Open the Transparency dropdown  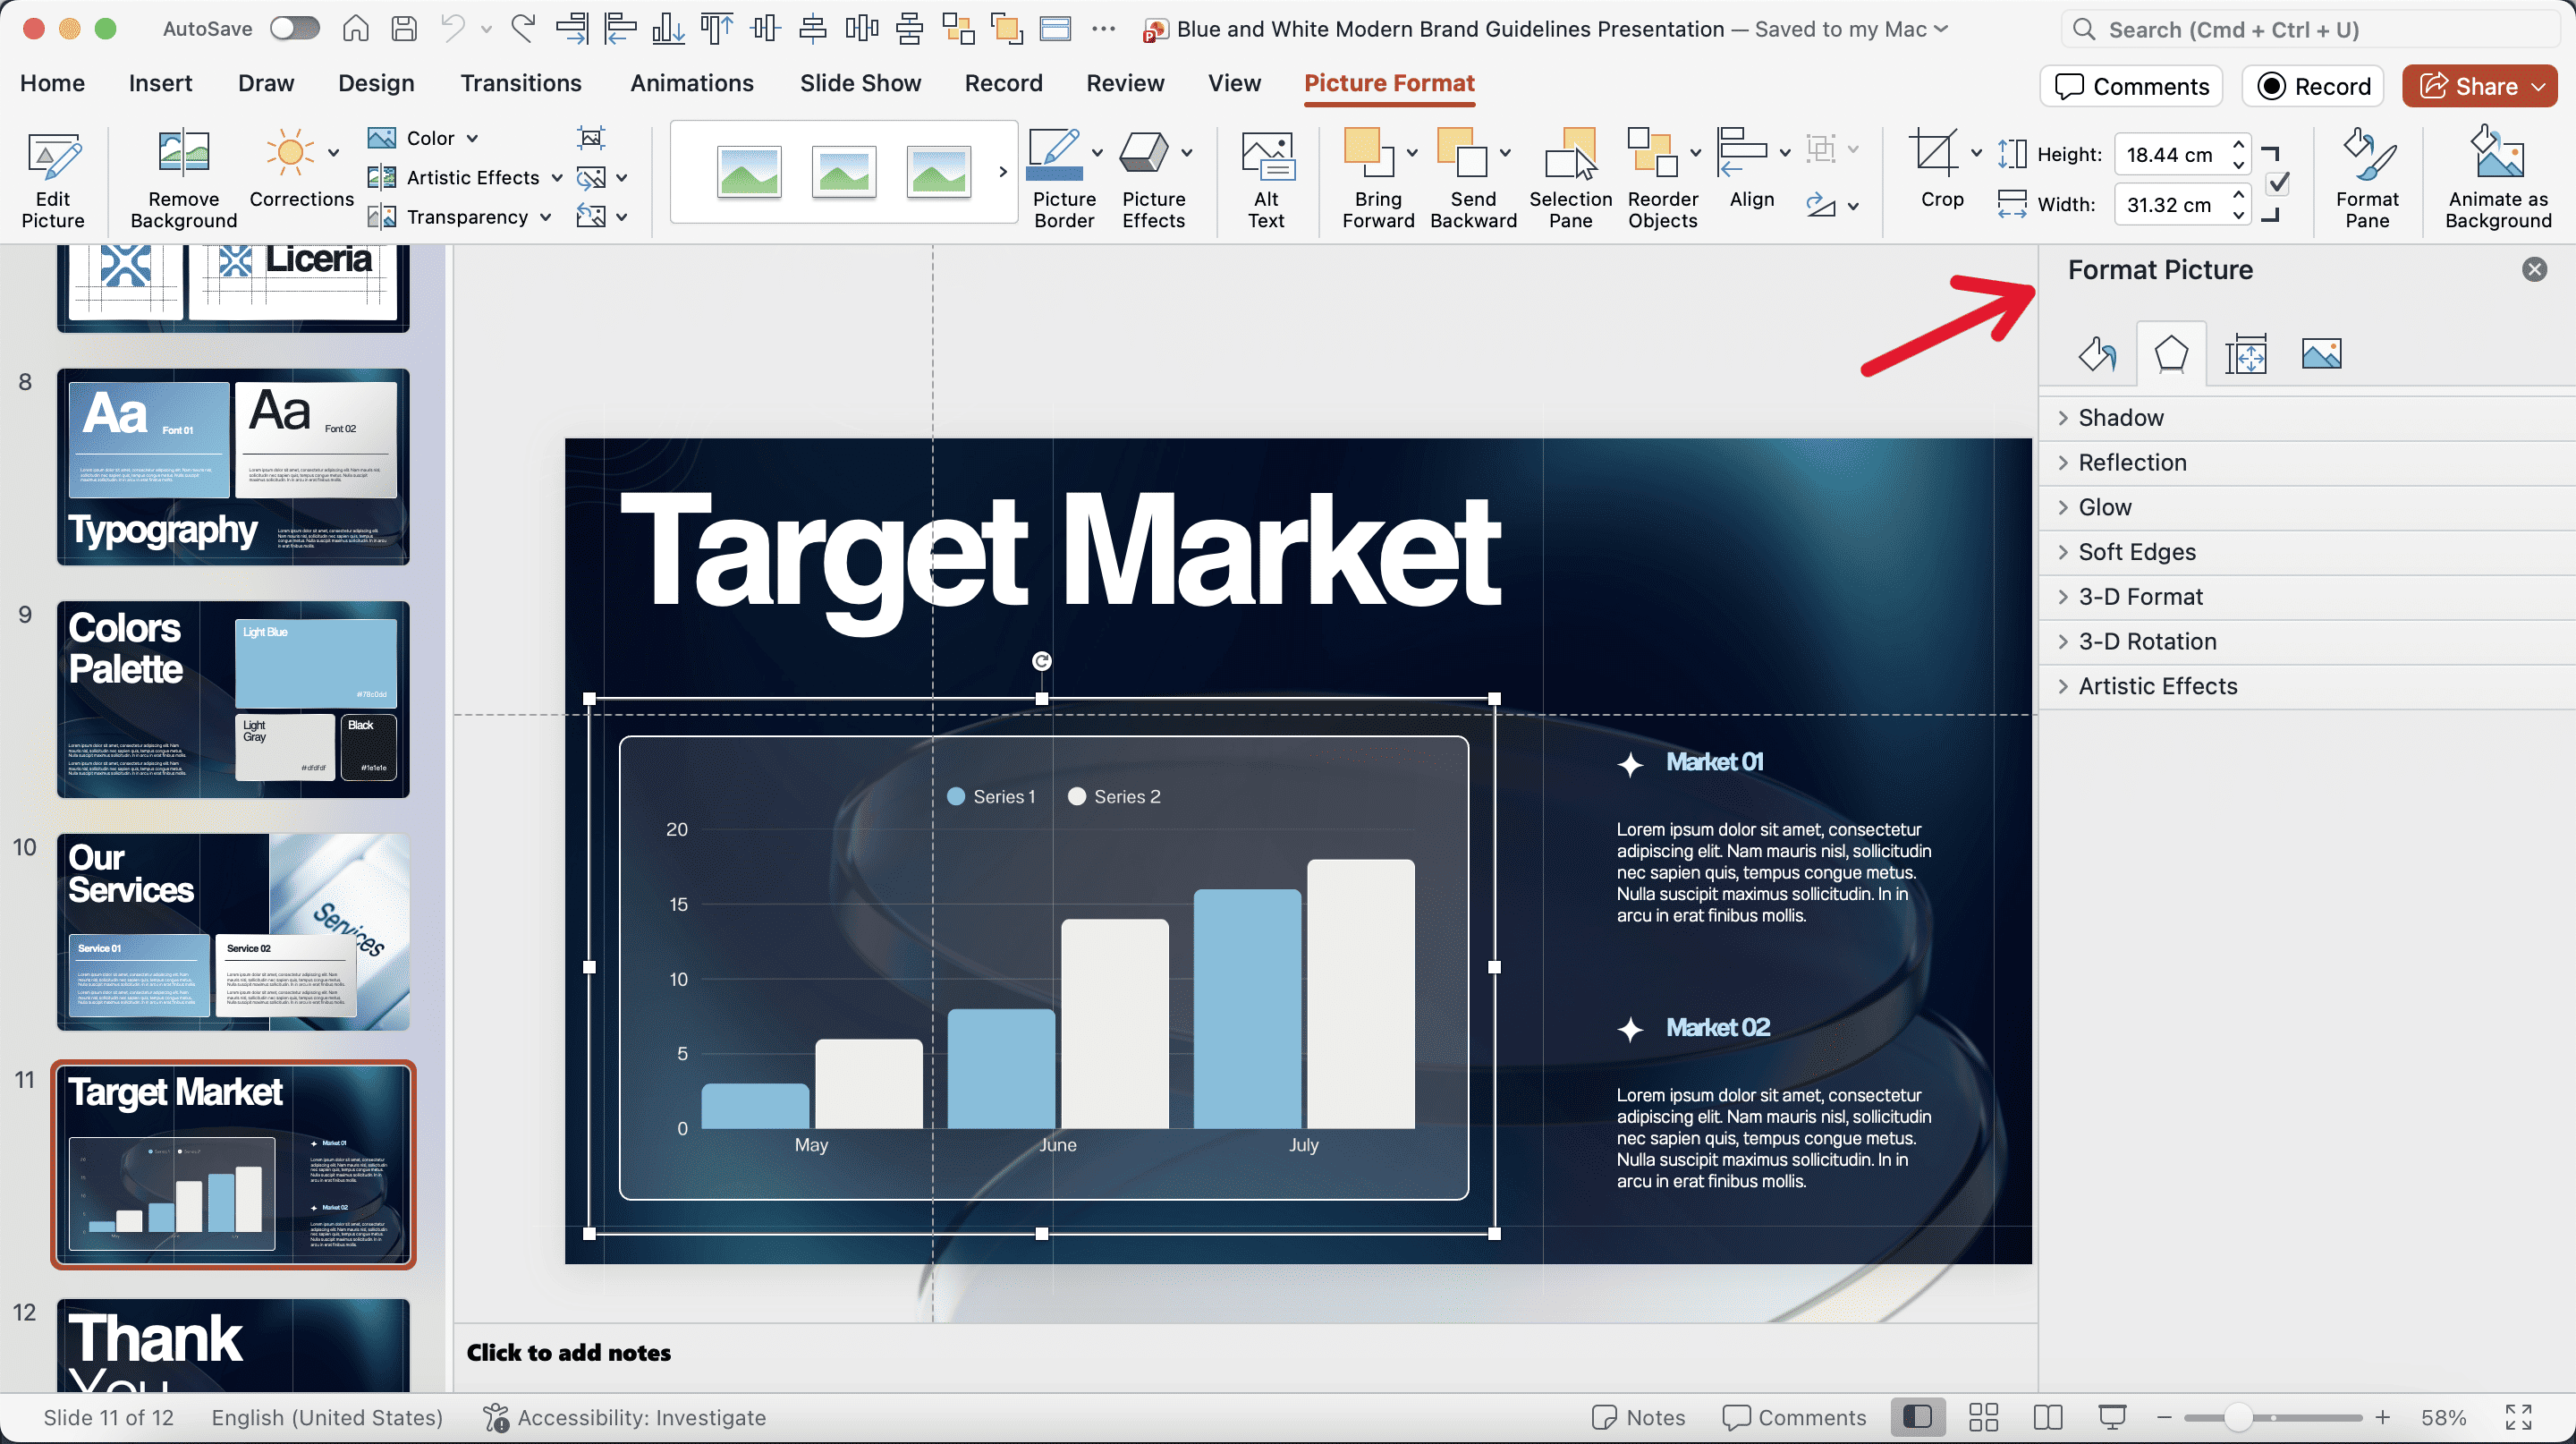pyautogui.click(x=459, y=217)
